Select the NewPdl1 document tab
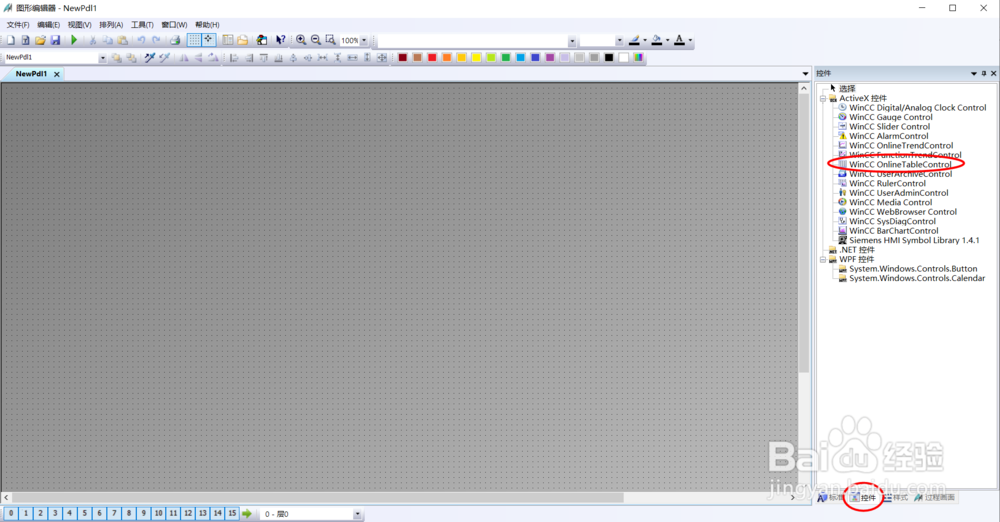 click(x=31, y=74)
